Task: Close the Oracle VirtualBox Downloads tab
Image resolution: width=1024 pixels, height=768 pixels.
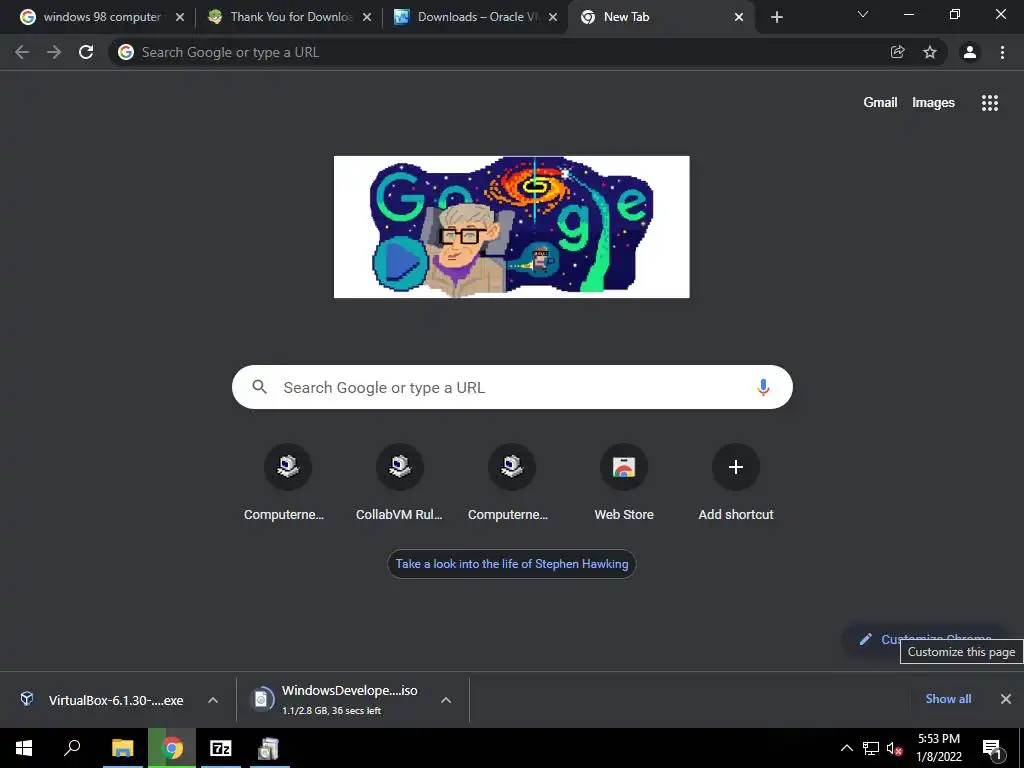Action: pyautogui.click(x=553, y=17)
